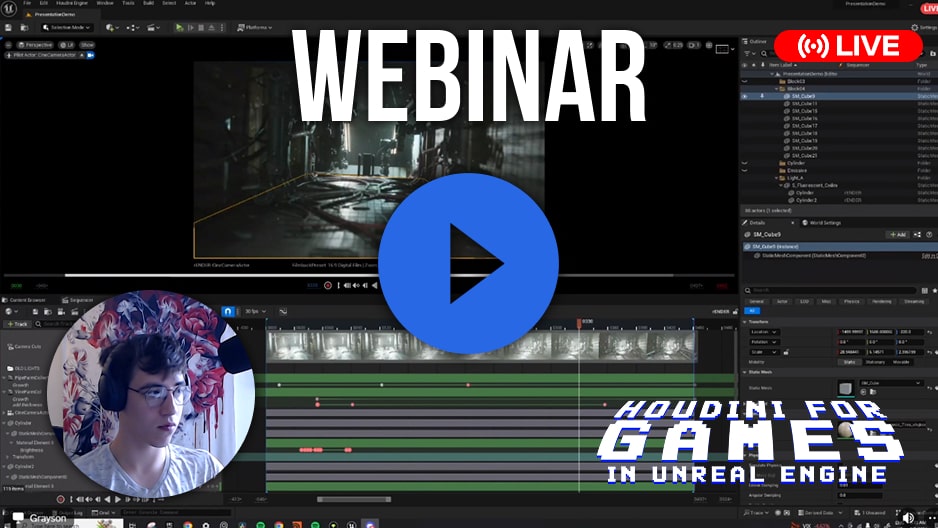Toggle the record button in Sequencer transport
The image size is (938, 528).
(60, 499)
